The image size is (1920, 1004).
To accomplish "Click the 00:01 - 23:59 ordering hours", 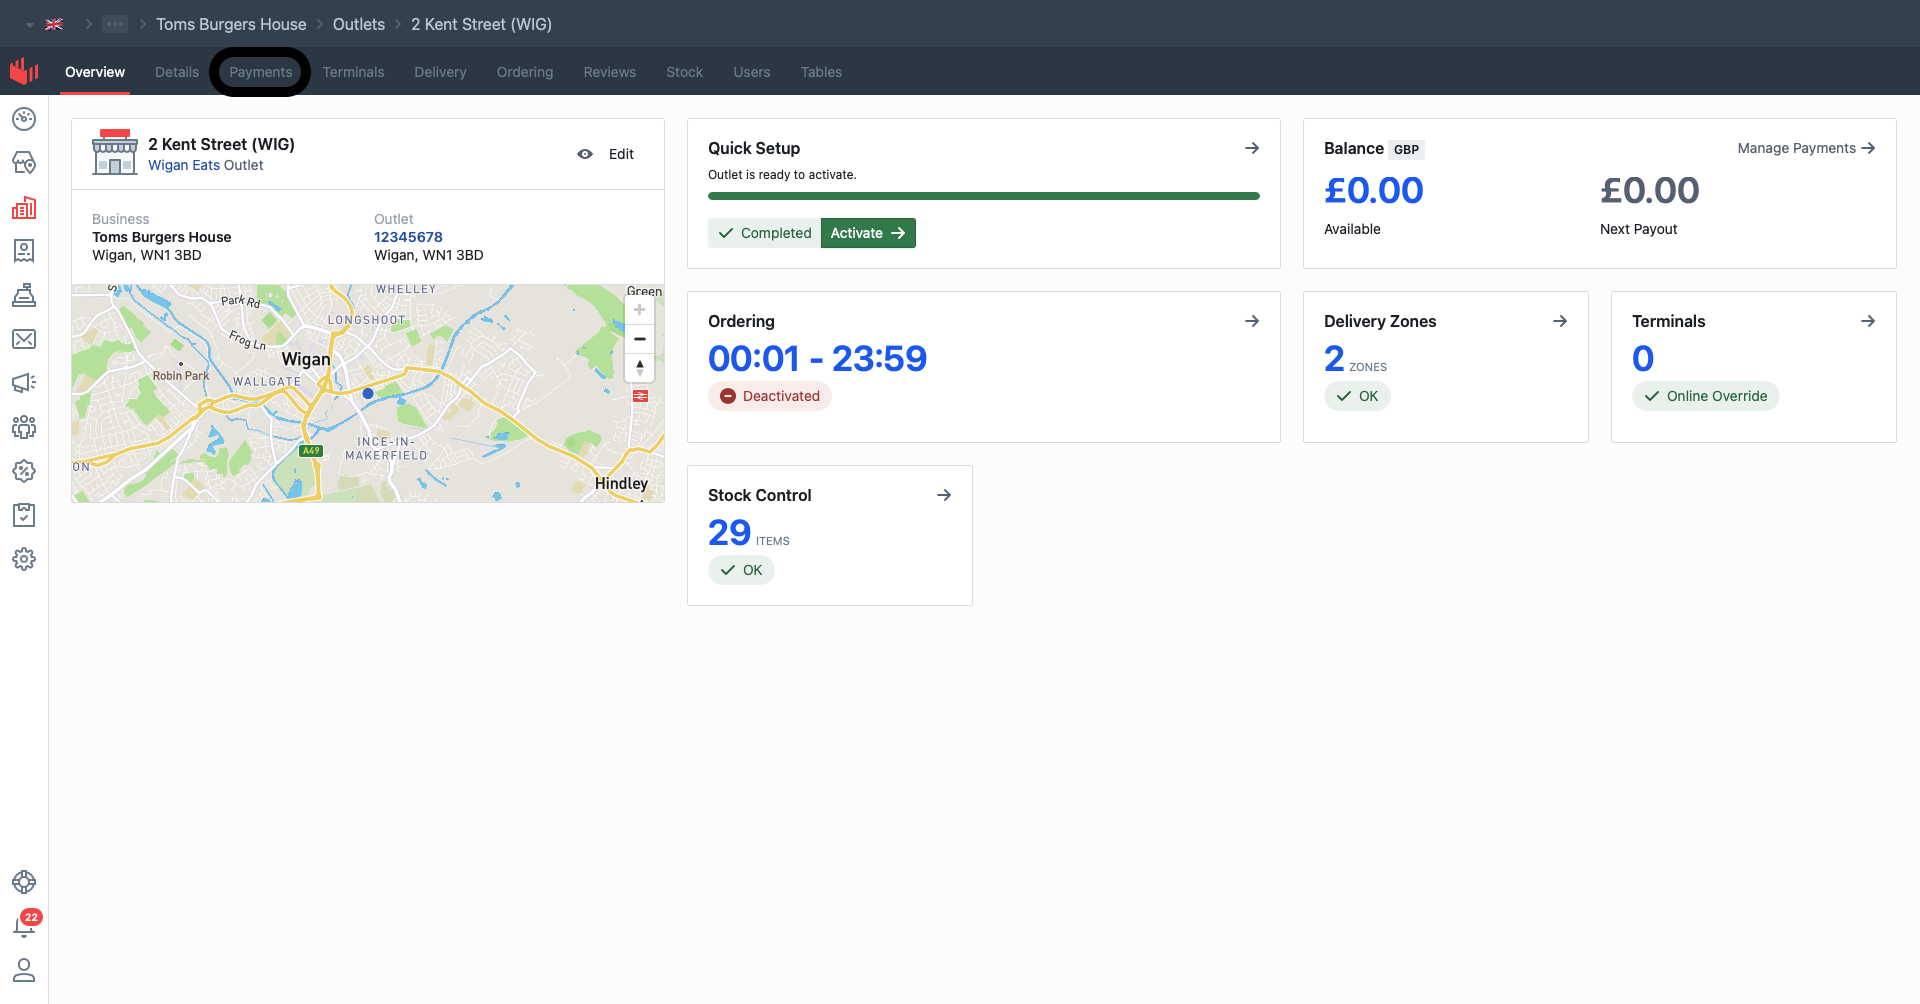I will 818,358.
